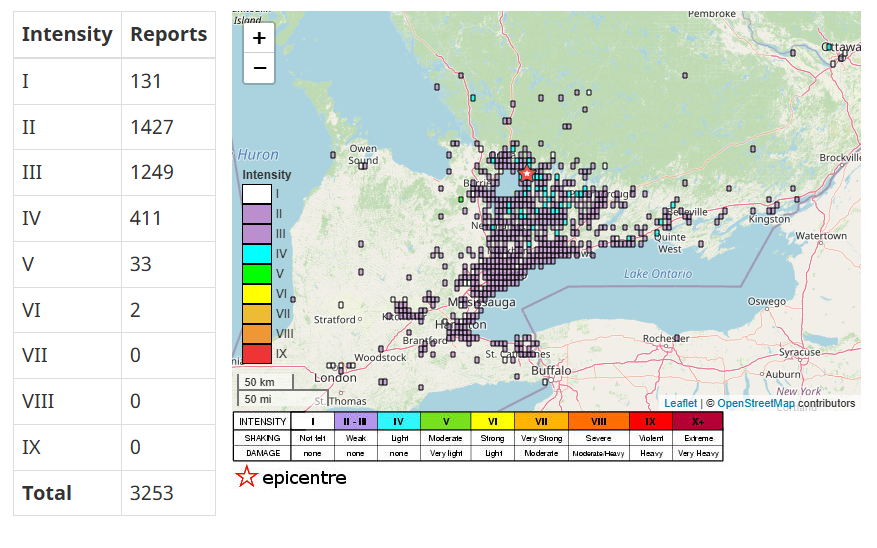The height and width of the screenshot is (548, 877).
Task: Click the II-III Weak cell in intensity scale
Action: pyautogui.click(x=356, y=438)
